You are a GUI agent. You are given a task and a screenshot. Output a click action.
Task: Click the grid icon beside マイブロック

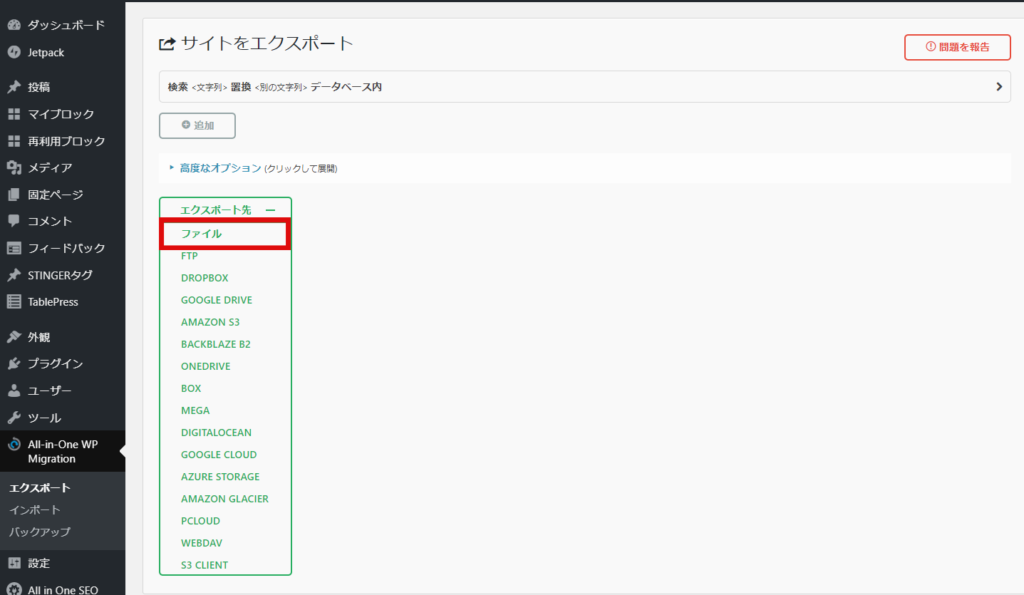tap(14, 114)
